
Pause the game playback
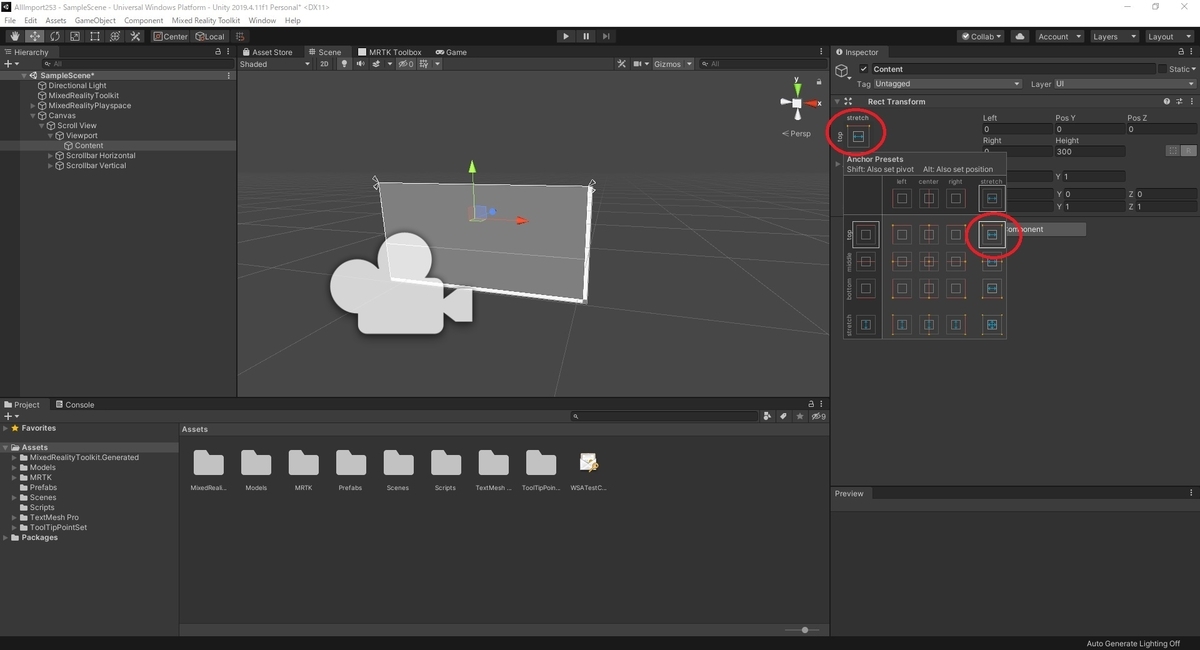[x=586, y=36]
